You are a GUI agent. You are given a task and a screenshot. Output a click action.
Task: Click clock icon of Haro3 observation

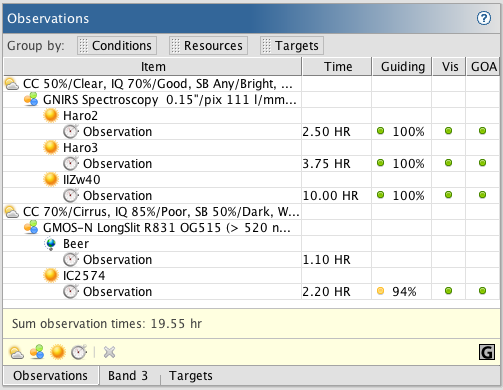pos(71,163)
